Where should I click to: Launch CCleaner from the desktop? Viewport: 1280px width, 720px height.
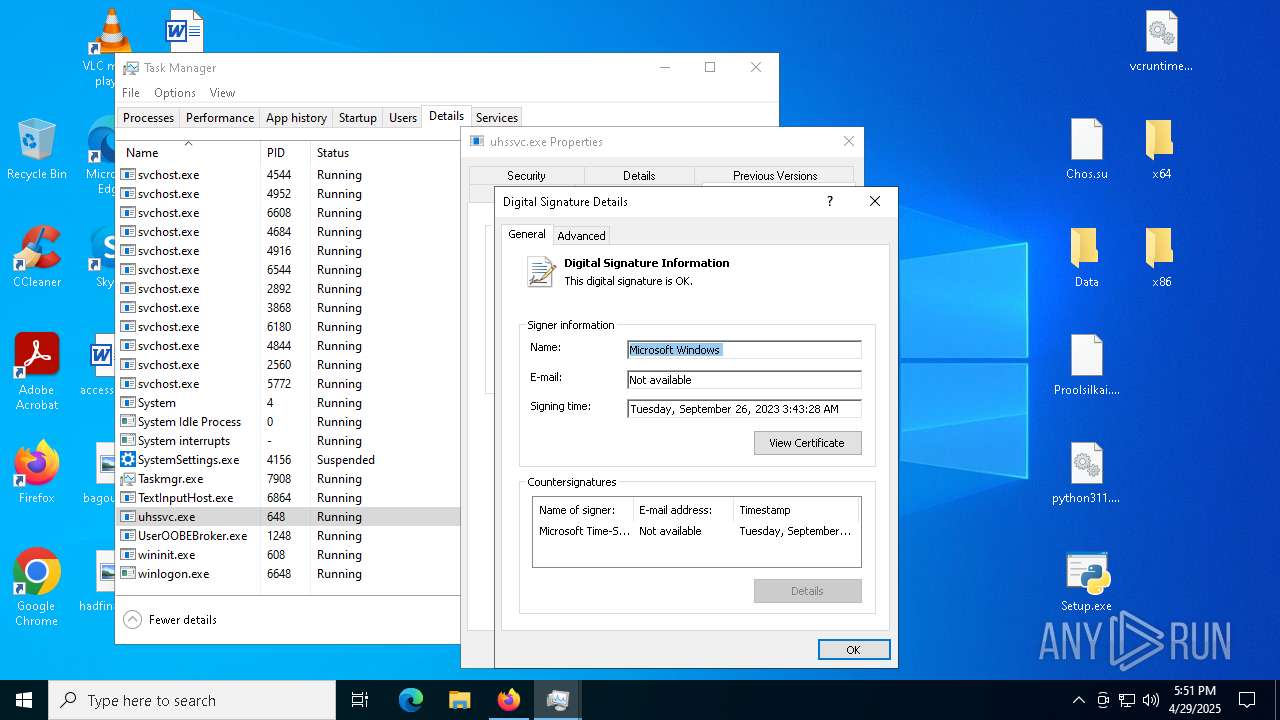pos(36,257)
